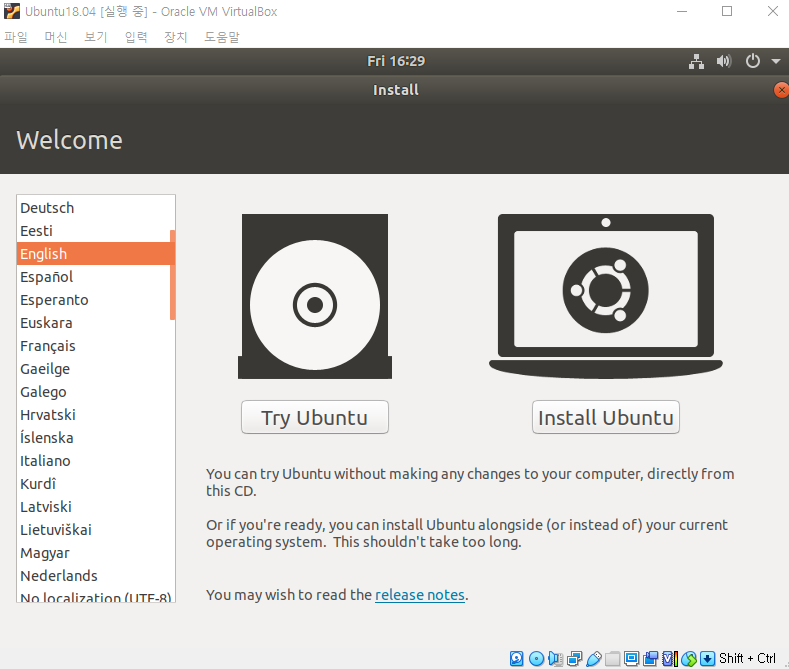Viewport: 789px width, 669px height.
Task: Select Deutsch in the language list
Action: (x=94, y=208)
